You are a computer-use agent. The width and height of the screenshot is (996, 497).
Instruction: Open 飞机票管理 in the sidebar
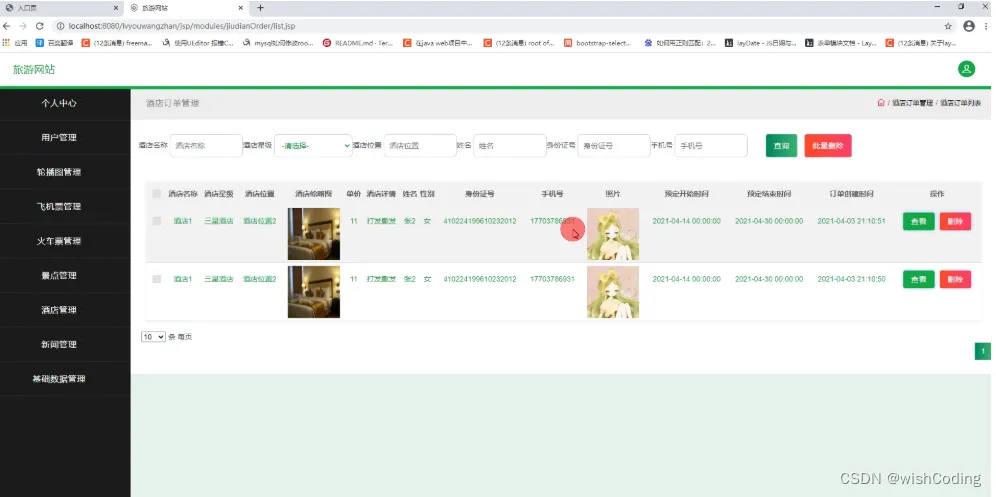pos(59,207)
